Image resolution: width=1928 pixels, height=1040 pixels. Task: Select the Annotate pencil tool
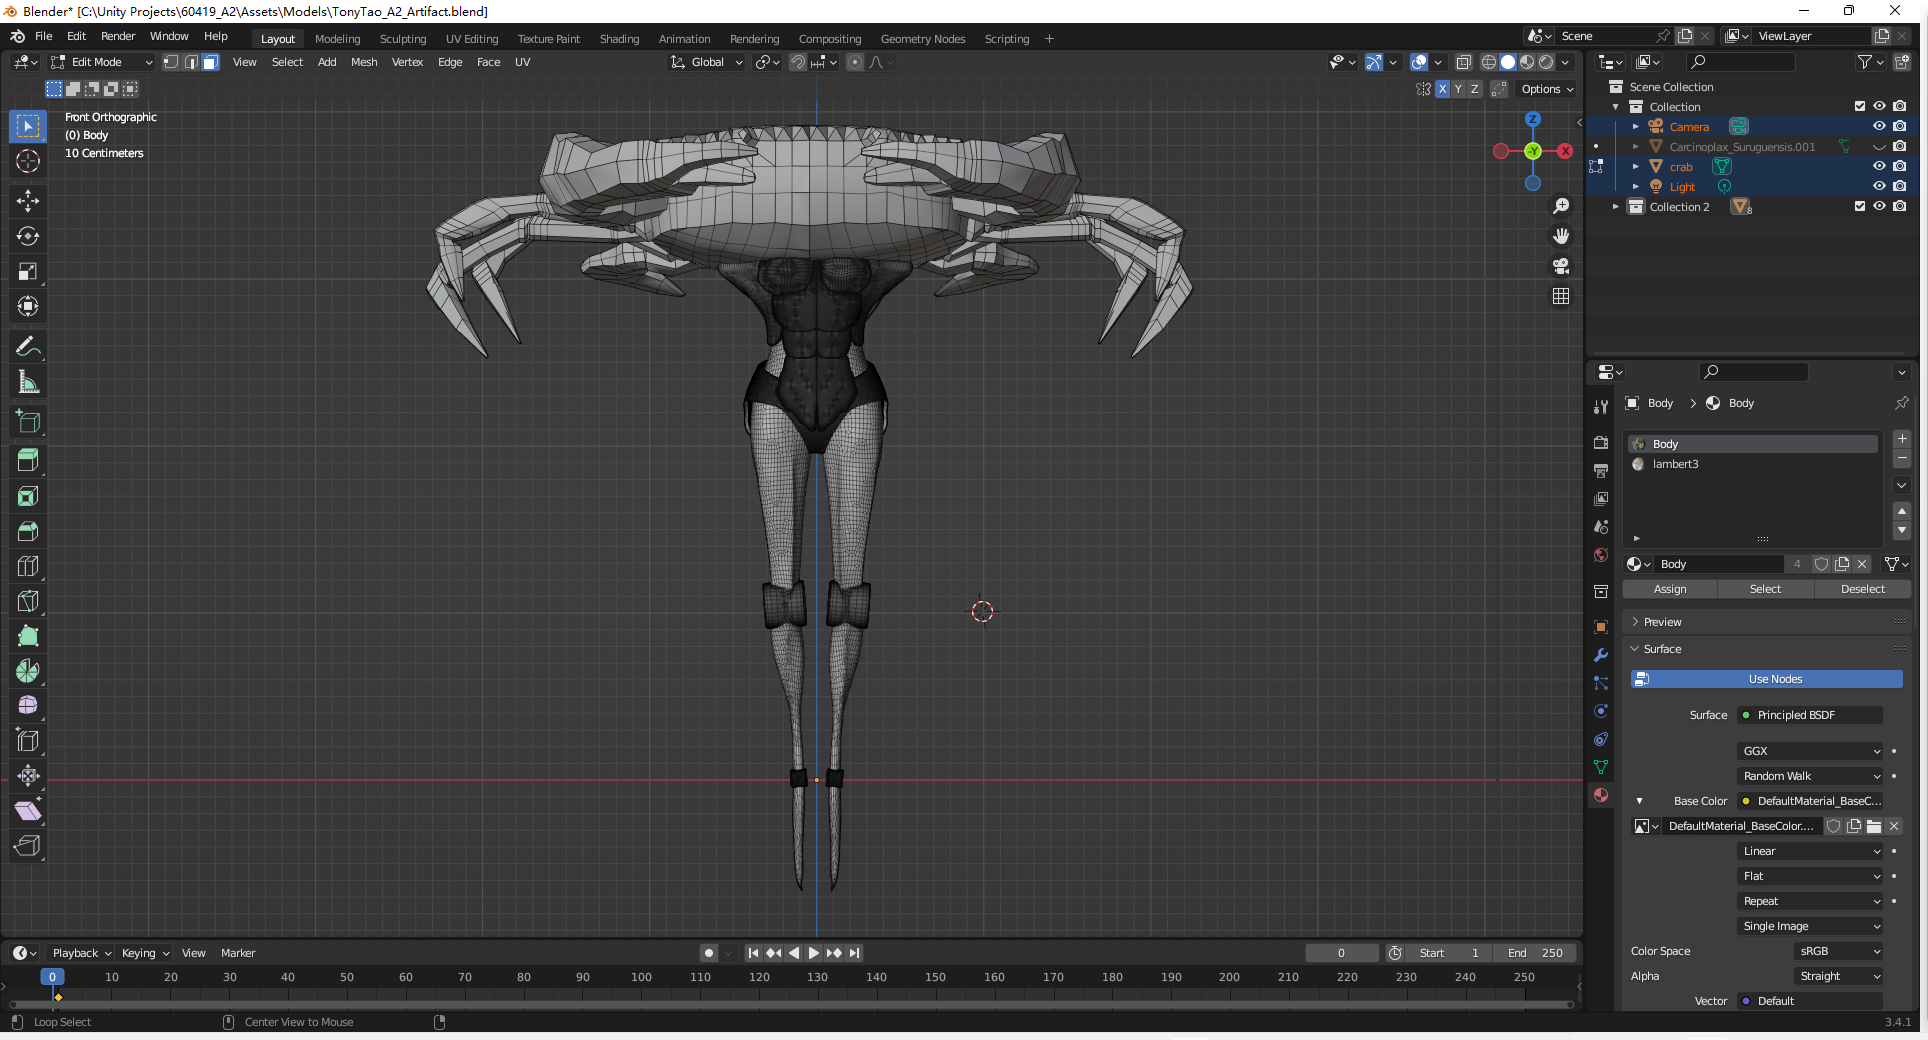click(28, 347)
